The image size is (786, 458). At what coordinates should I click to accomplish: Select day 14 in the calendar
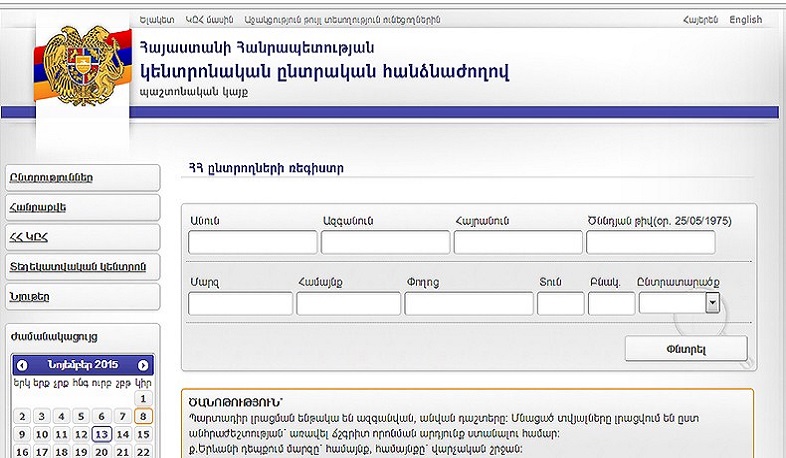pyautogui.click(x=123, y=434)
